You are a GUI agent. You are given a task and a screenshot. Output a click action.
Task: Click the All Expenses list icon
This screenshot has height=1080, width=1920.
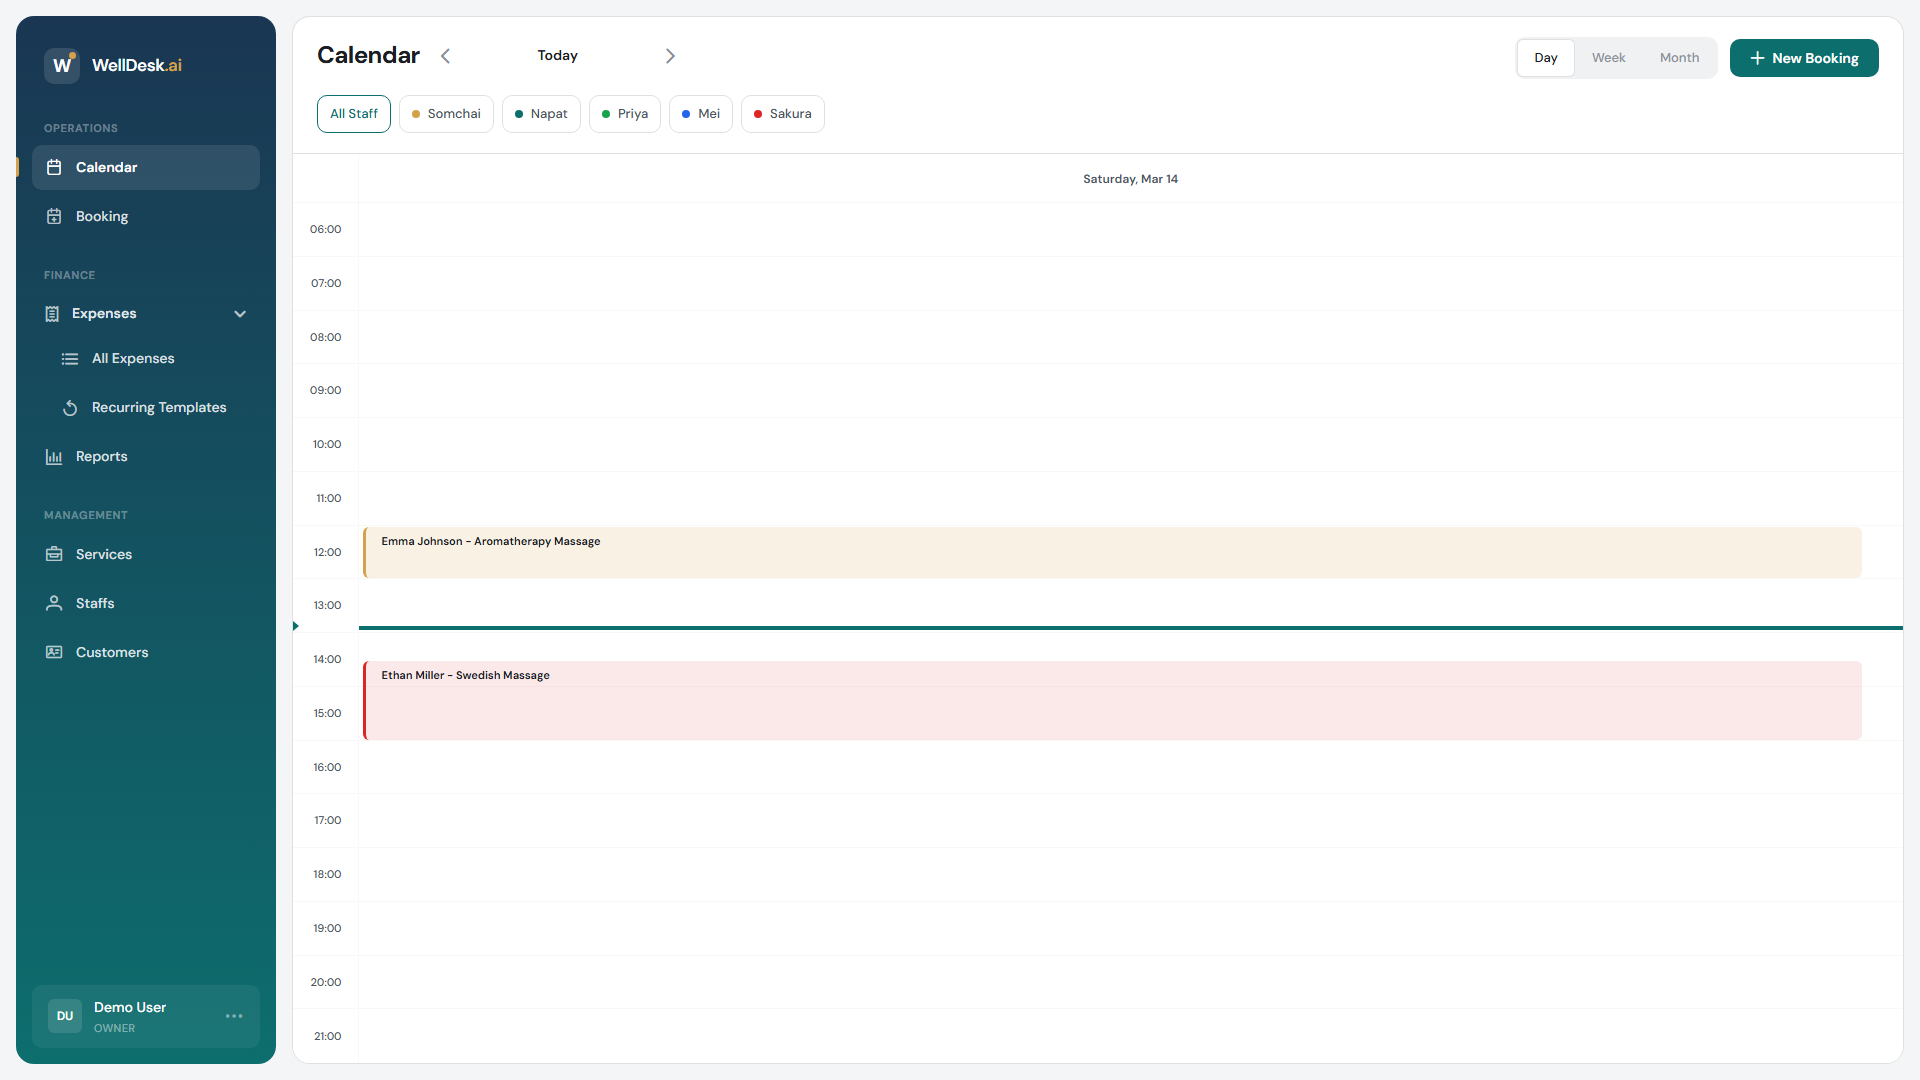click(x=70, y=359)
